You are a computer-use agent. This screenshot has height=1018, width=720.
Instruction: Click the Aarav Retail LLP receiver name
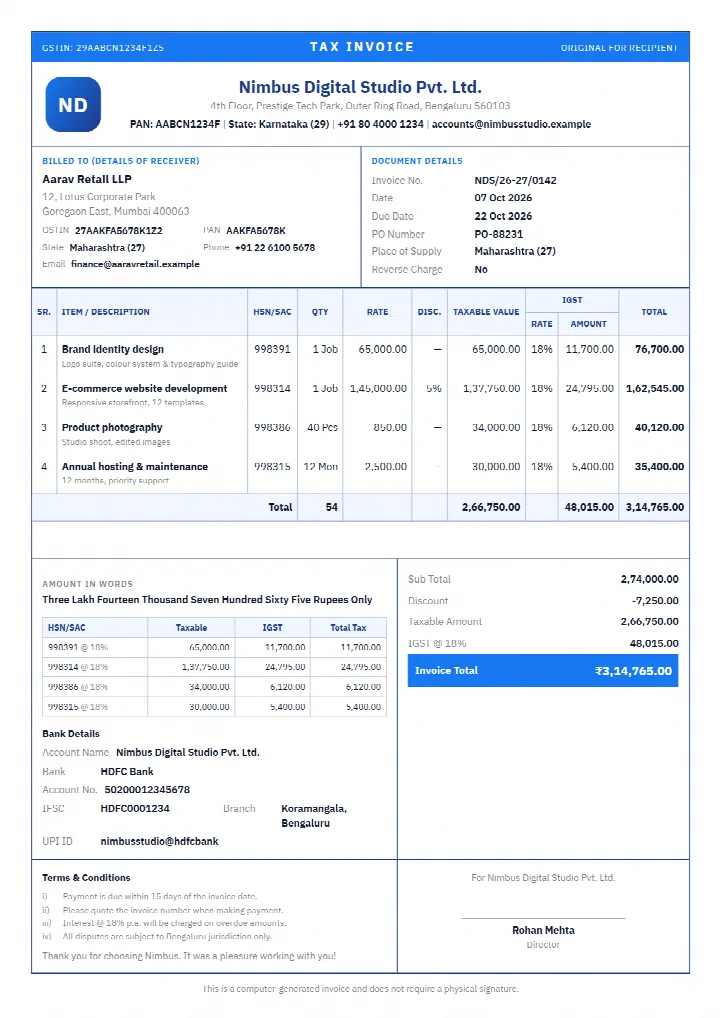point(87,179)
